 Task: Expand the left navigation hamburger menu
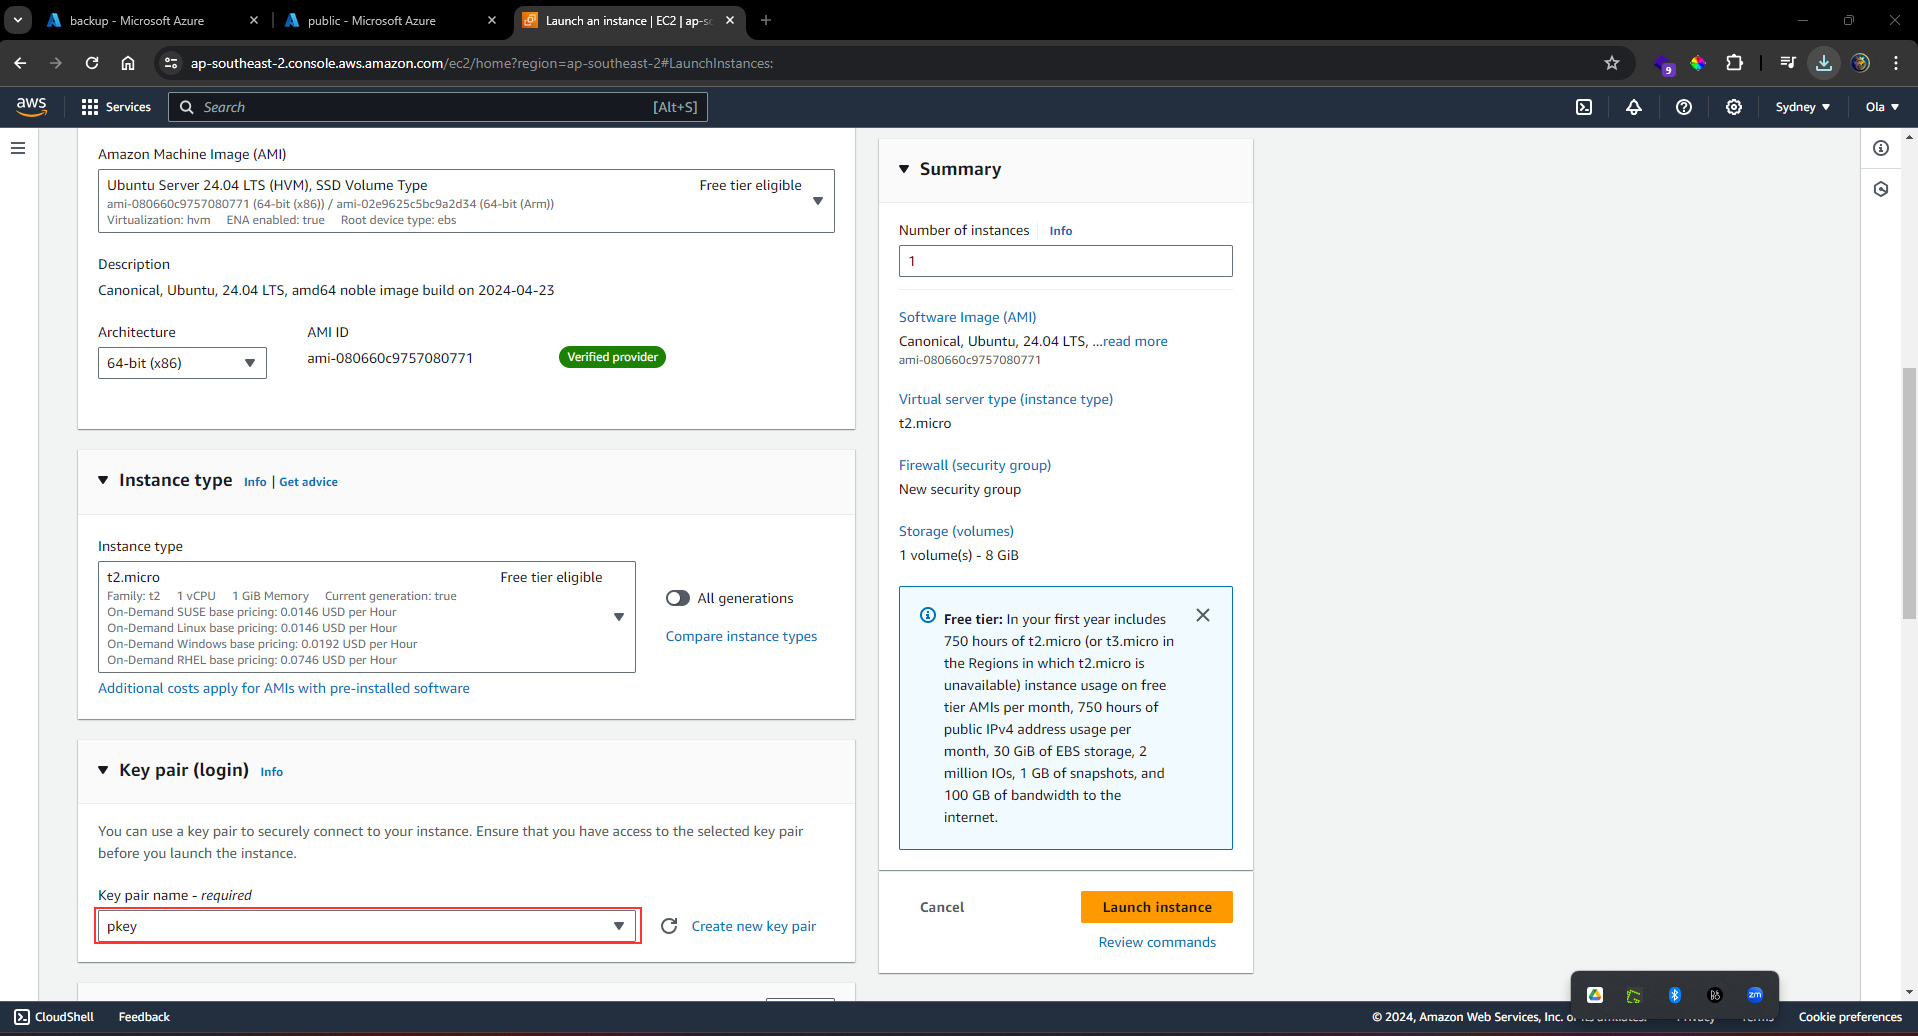tap(18, 148)
